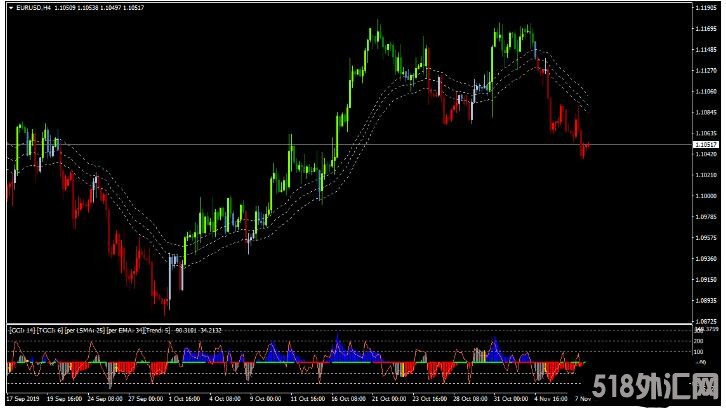The height and width of the screenshot is (410, 726).
Task: Click the 100 level on indicator scale
Action: click(699, 352)
